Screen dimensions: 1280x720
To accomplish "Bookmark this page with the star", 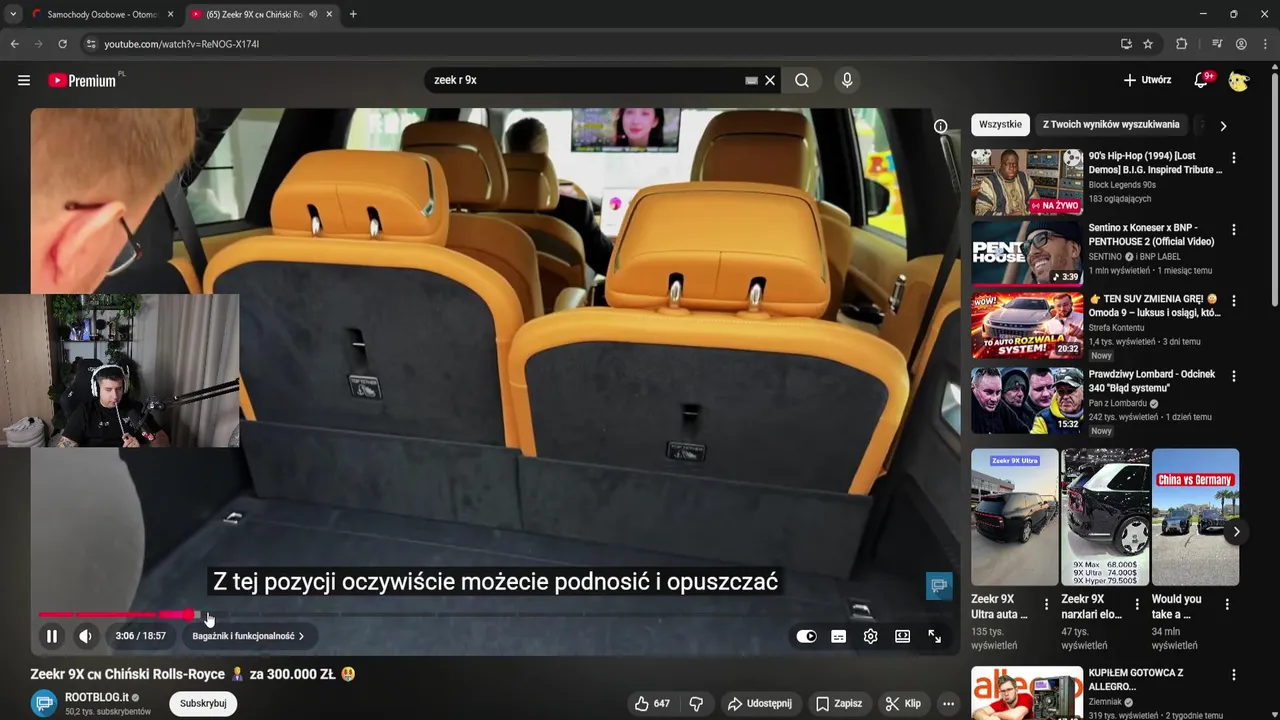I will click(x=1148, y=44).
